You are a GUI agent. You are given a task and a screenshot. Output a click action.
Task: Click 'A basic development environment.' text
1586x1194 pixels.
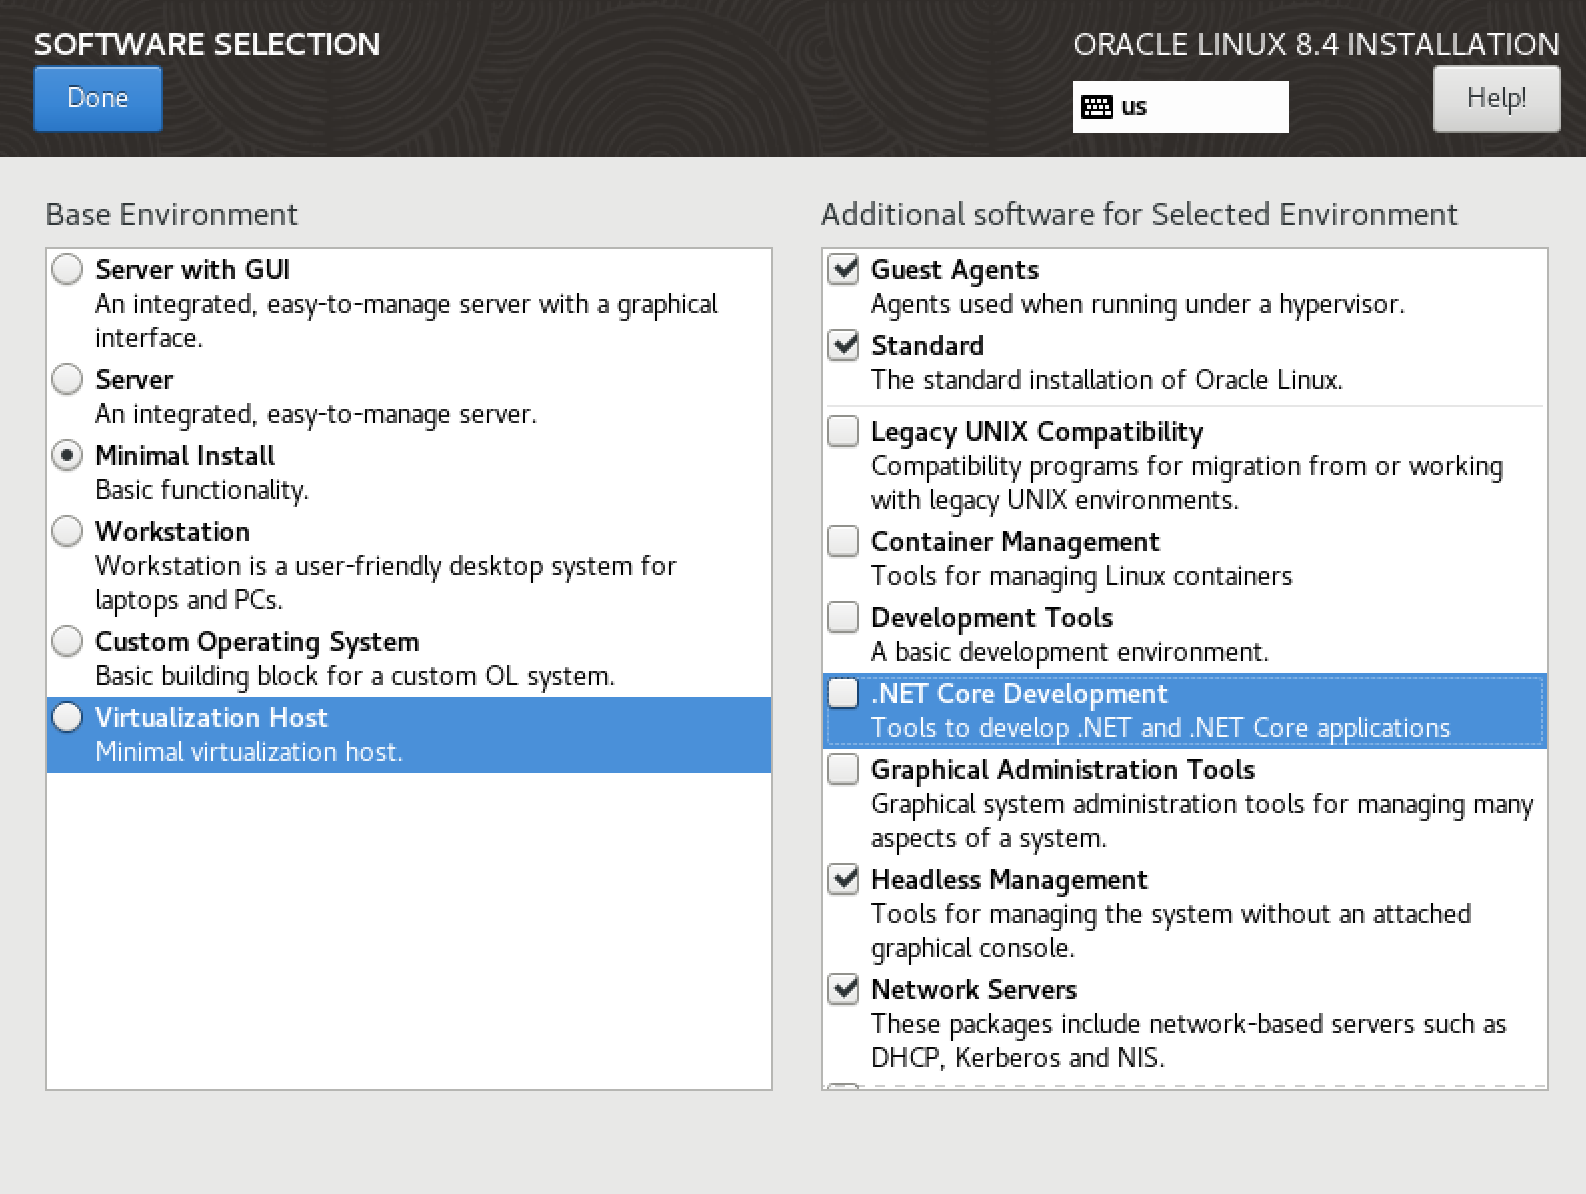coord(1069,652)
